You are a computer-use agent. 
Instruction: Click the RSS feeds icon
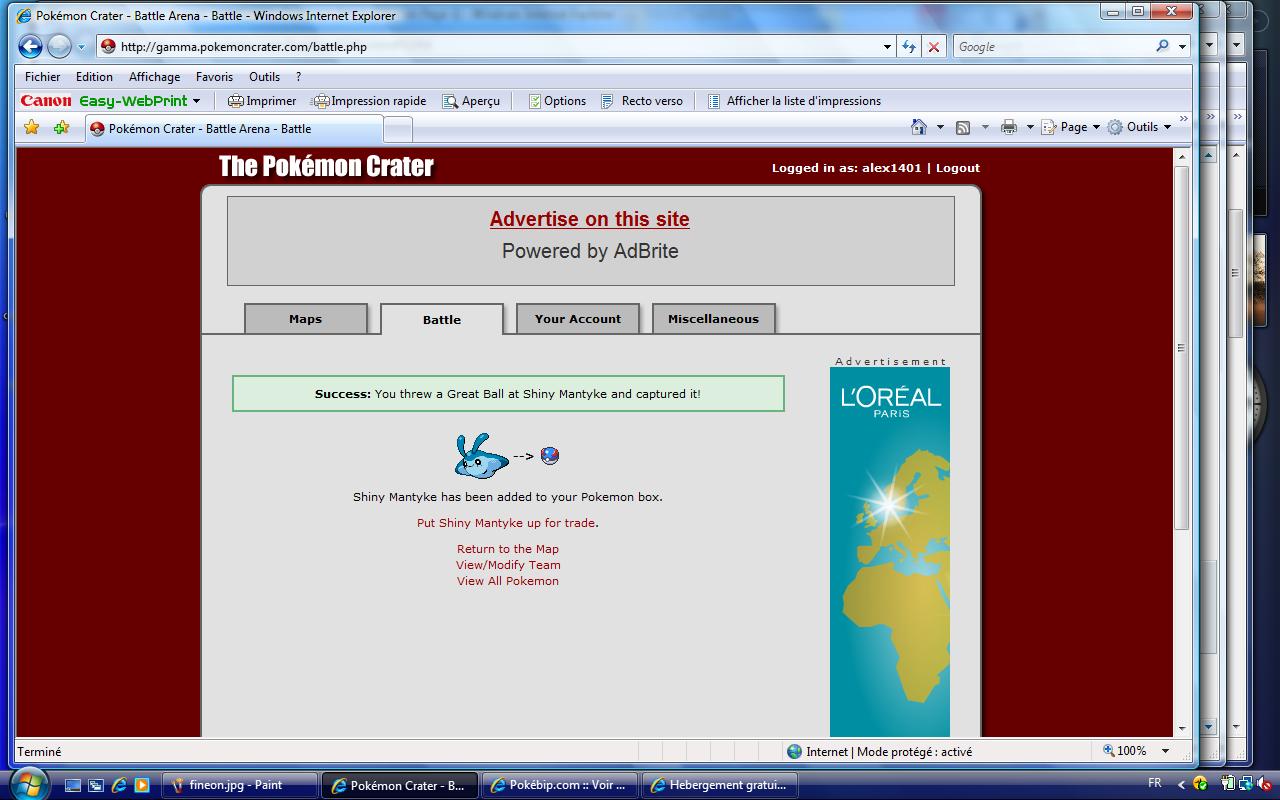(x=963, y=127)
